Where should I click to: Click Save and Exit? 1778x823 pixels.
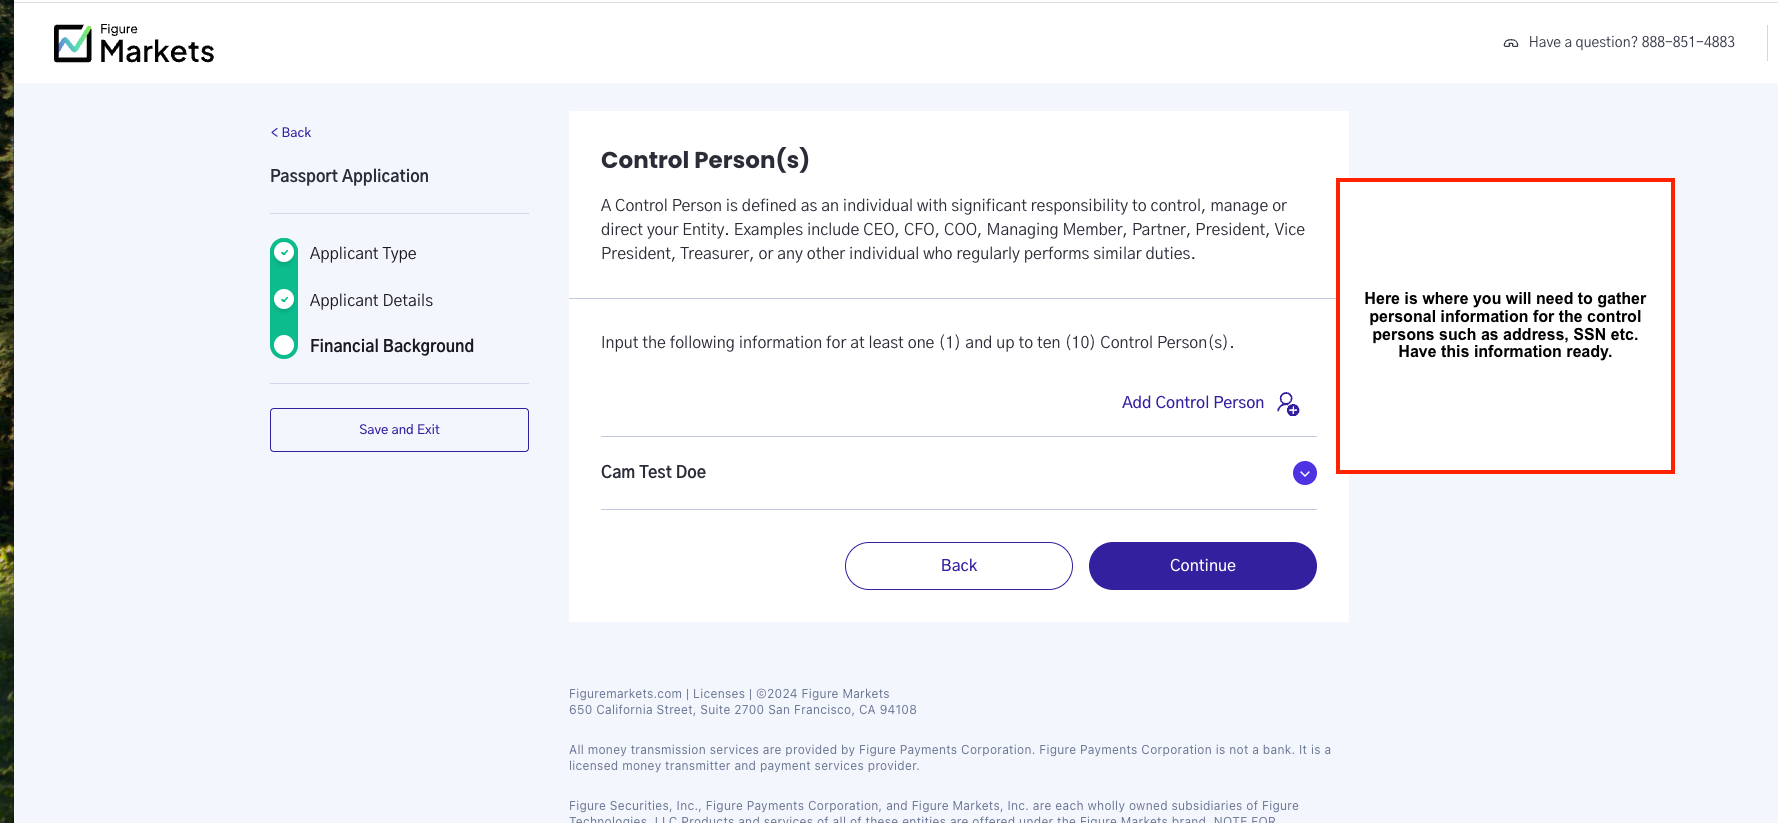pos(399,430)
